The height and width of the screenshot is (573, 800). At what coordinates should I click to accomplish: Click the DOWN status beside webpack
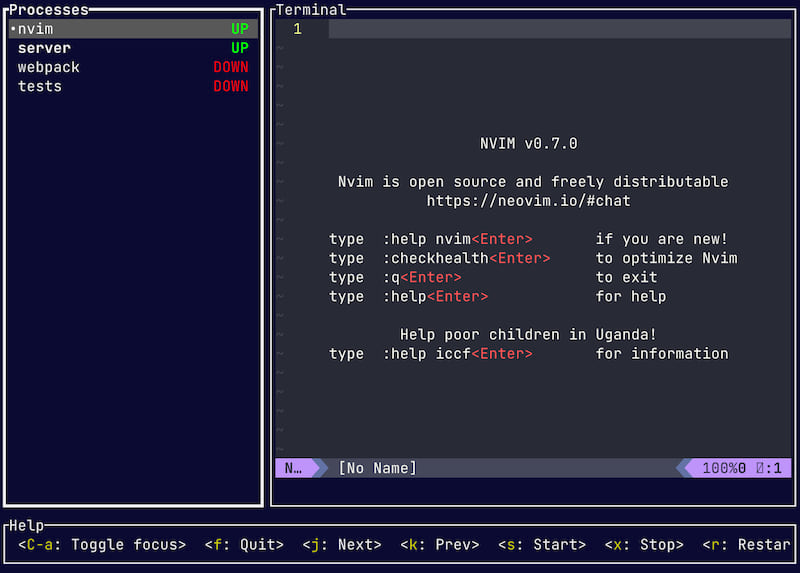click(x=231, y=67)
